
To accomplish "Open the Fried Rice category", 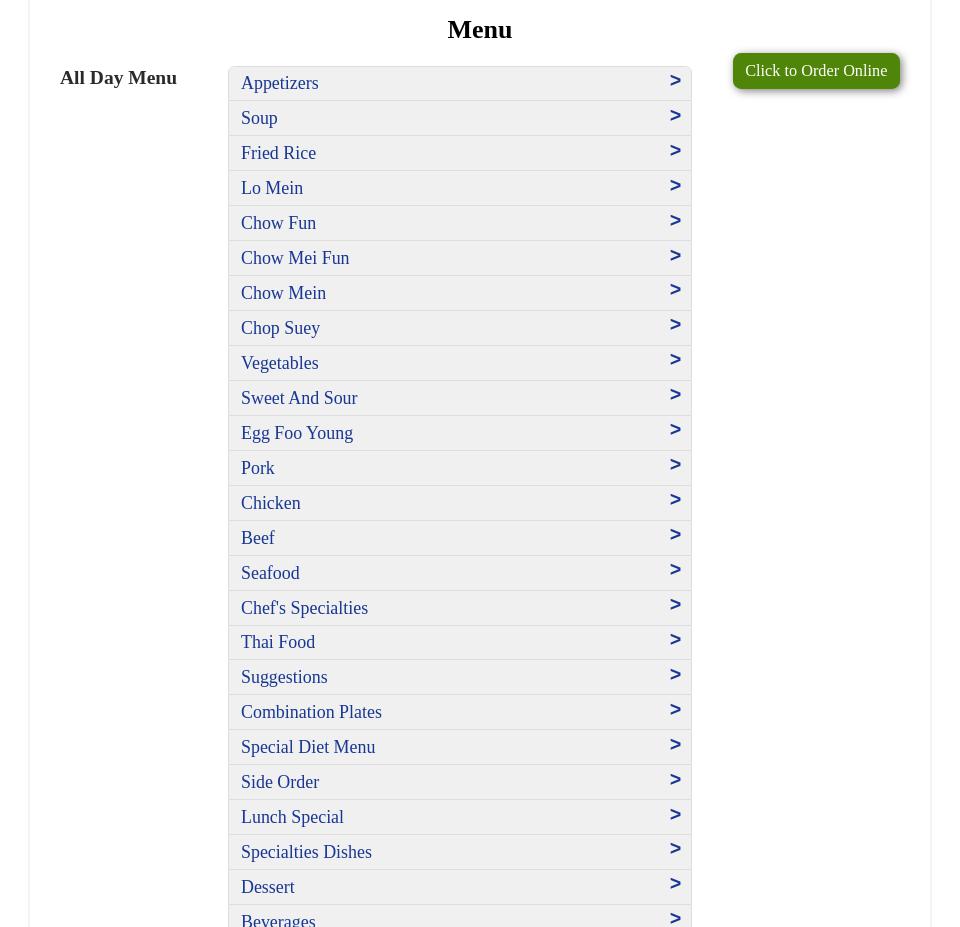I will (278, 153).
